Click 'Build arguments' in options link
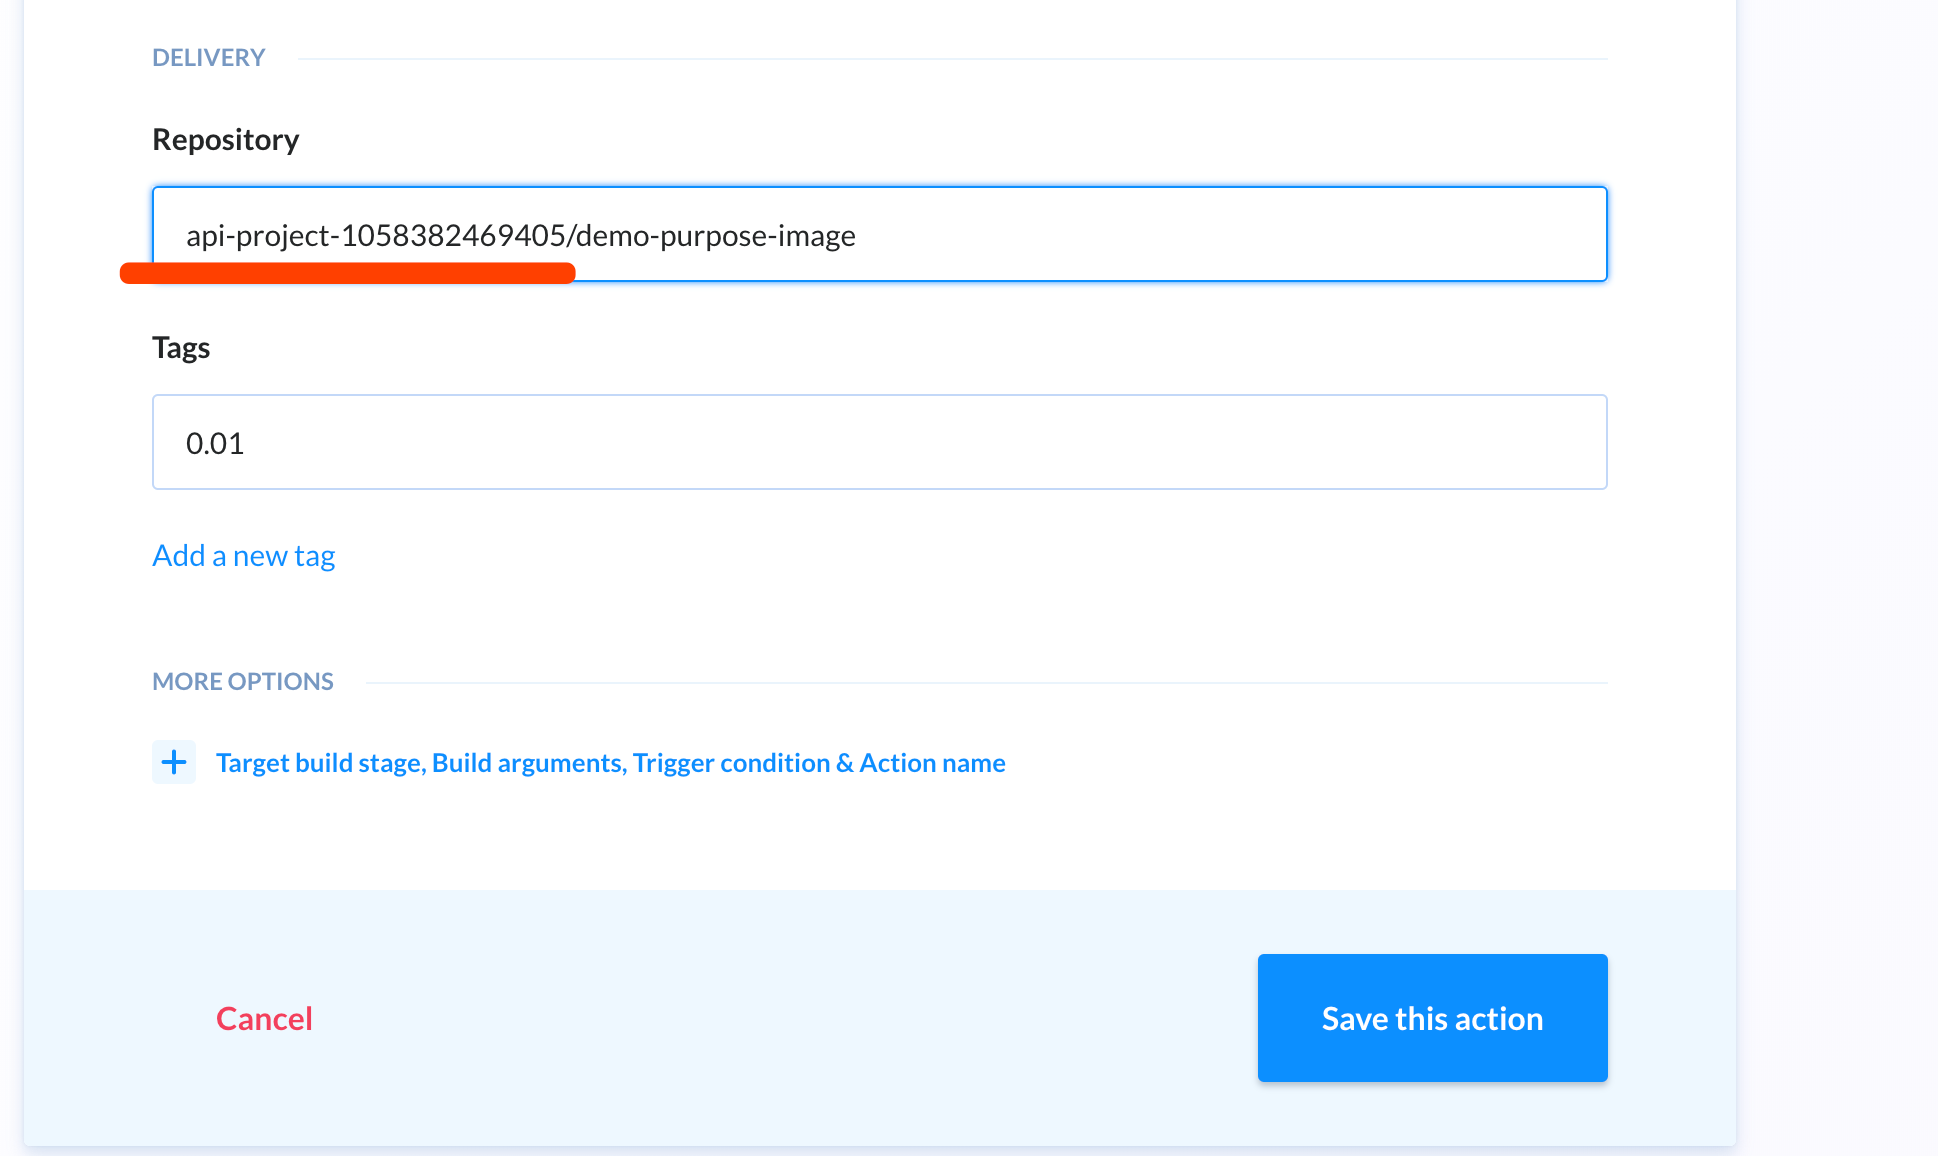Screen dimensions: 1938x1156 click(x=528, y=763)
